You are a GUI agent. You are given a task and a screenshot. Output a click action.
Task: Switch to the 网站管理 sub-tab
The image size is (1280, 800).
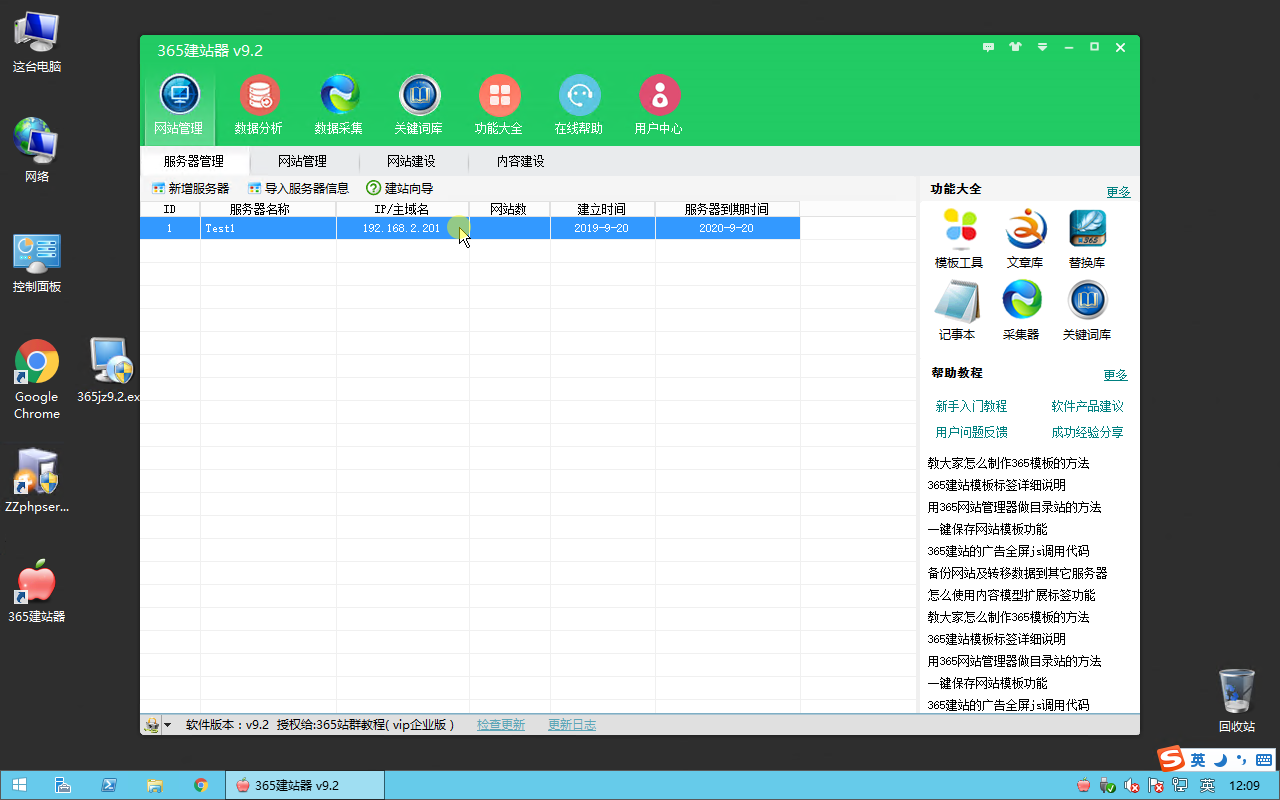click(x=302, y=161)
